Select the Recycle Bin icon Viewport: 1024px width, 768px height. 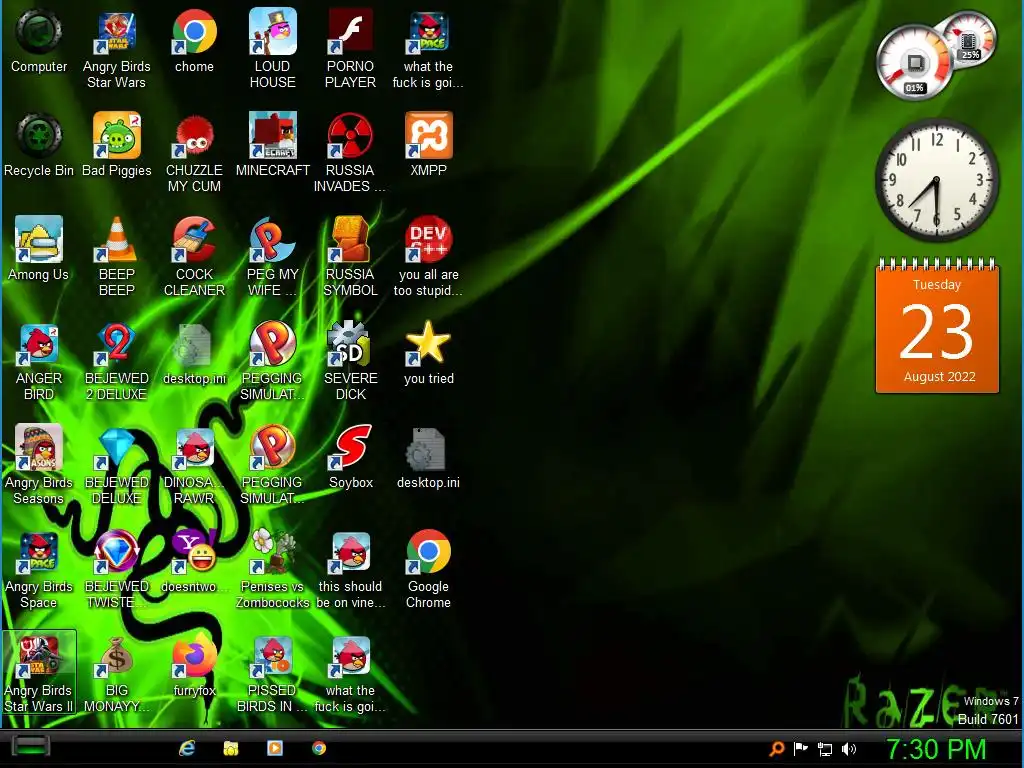(x=39, y=145)
